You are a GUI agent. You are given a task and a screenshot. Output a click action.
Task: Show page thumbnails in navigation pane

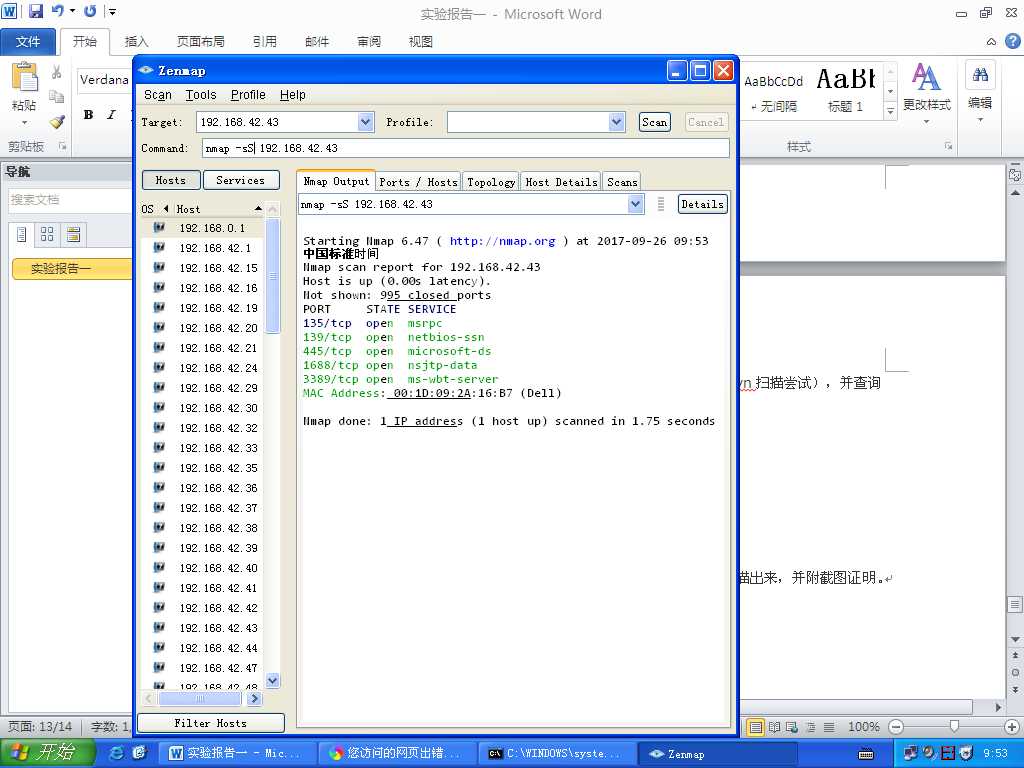point(47,234)
